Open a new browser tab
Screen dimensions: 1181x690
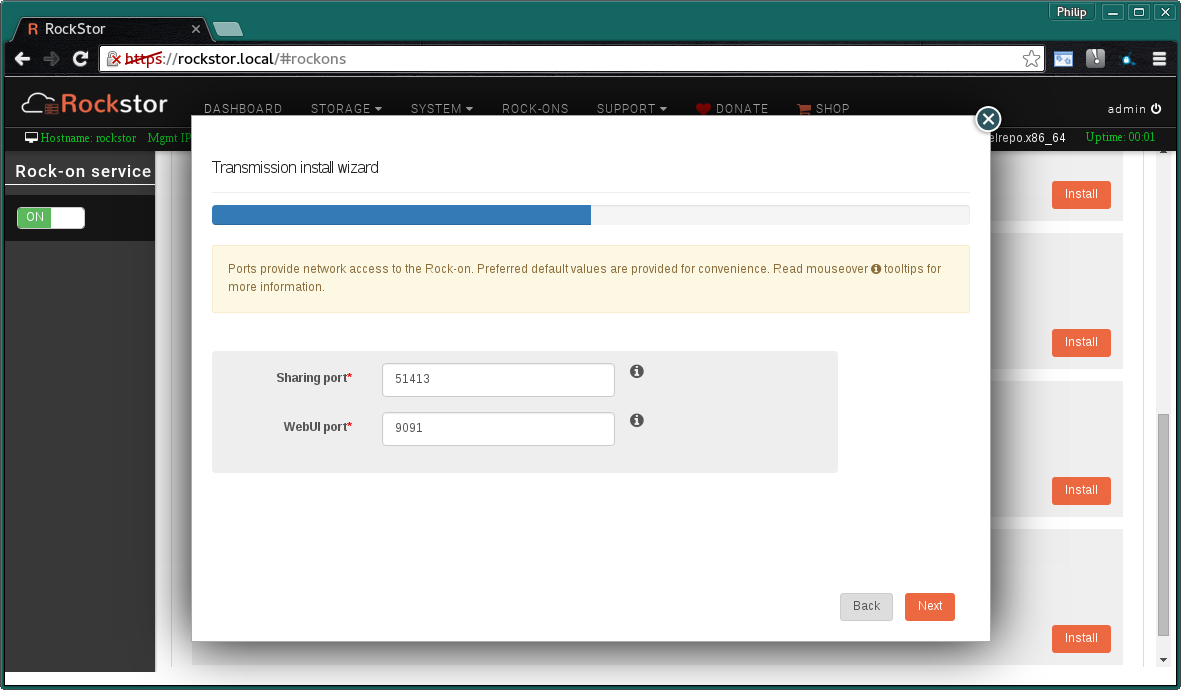[x=227, y=29]
